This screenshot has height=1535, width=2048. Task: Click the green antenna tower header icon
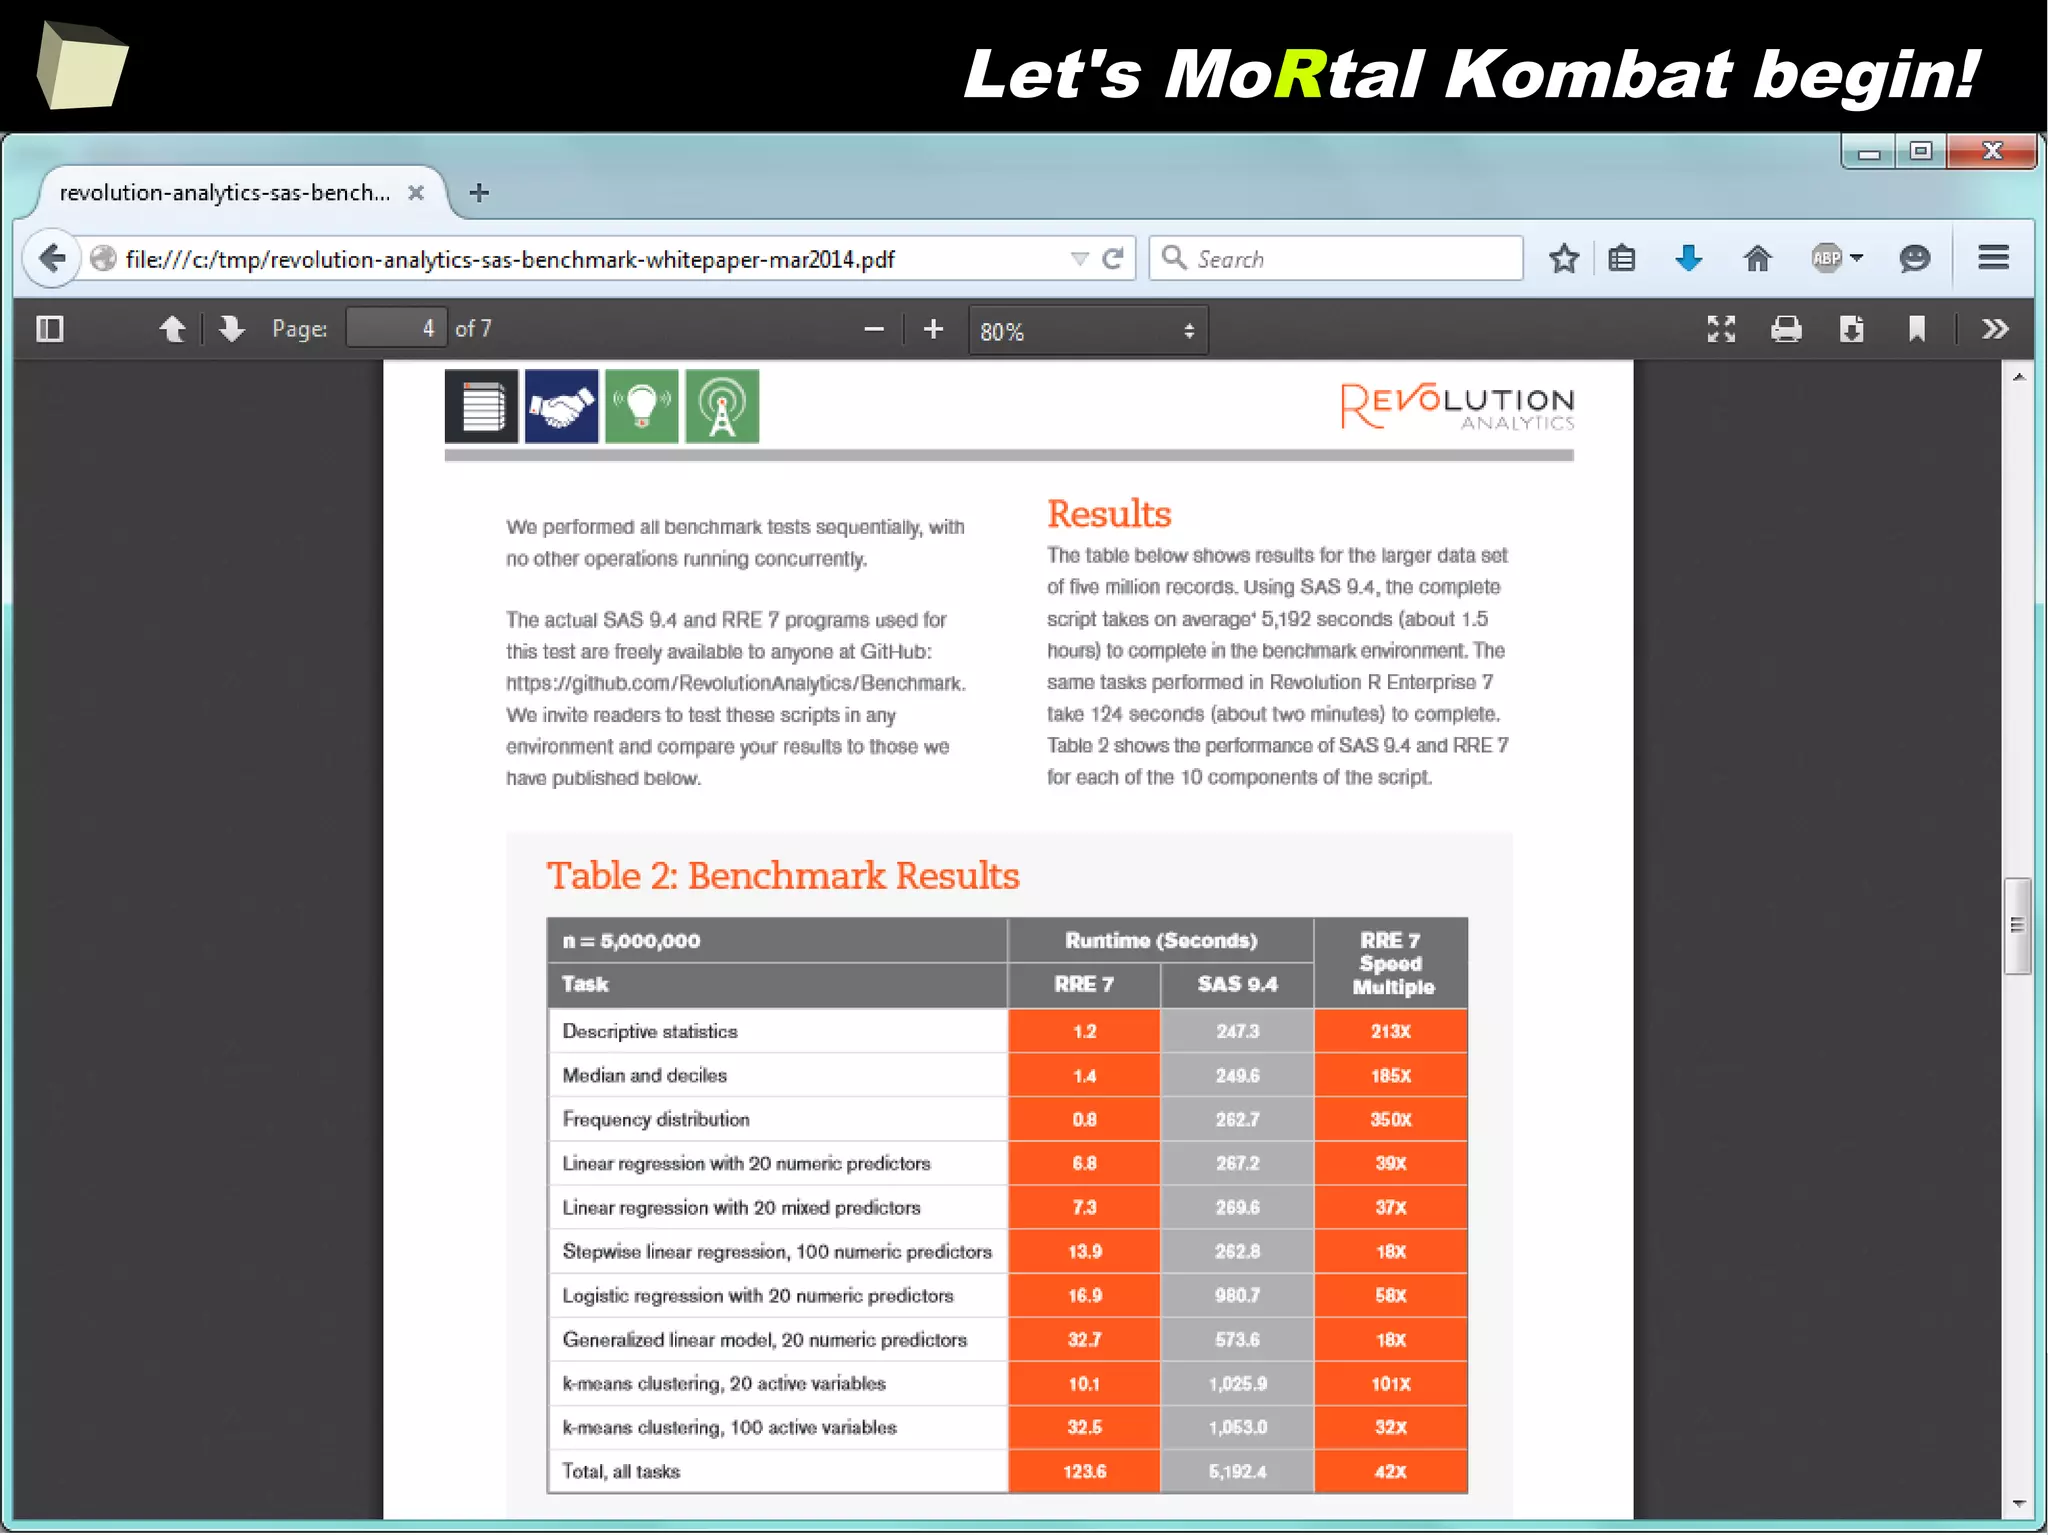(722, 406)
